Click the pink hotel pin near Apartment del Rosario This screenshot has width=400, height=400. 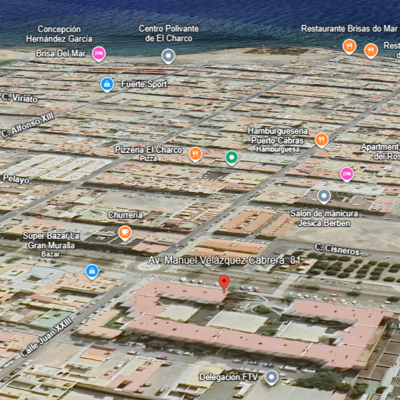pyautogui.click(x=347, y=174)
